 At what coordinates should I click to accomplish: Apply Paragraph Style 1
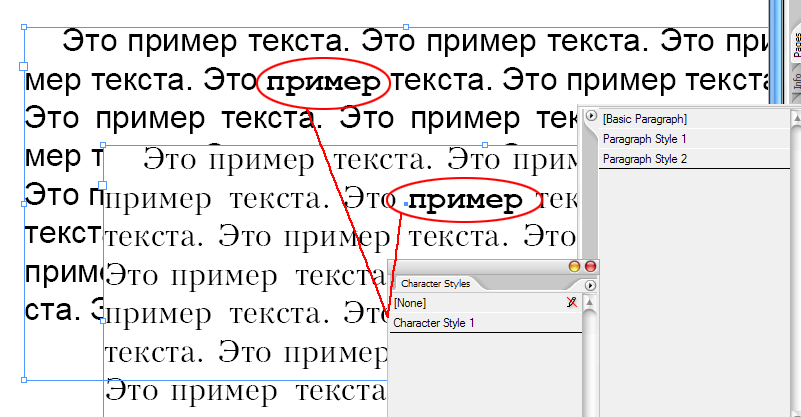click(694, 139)
